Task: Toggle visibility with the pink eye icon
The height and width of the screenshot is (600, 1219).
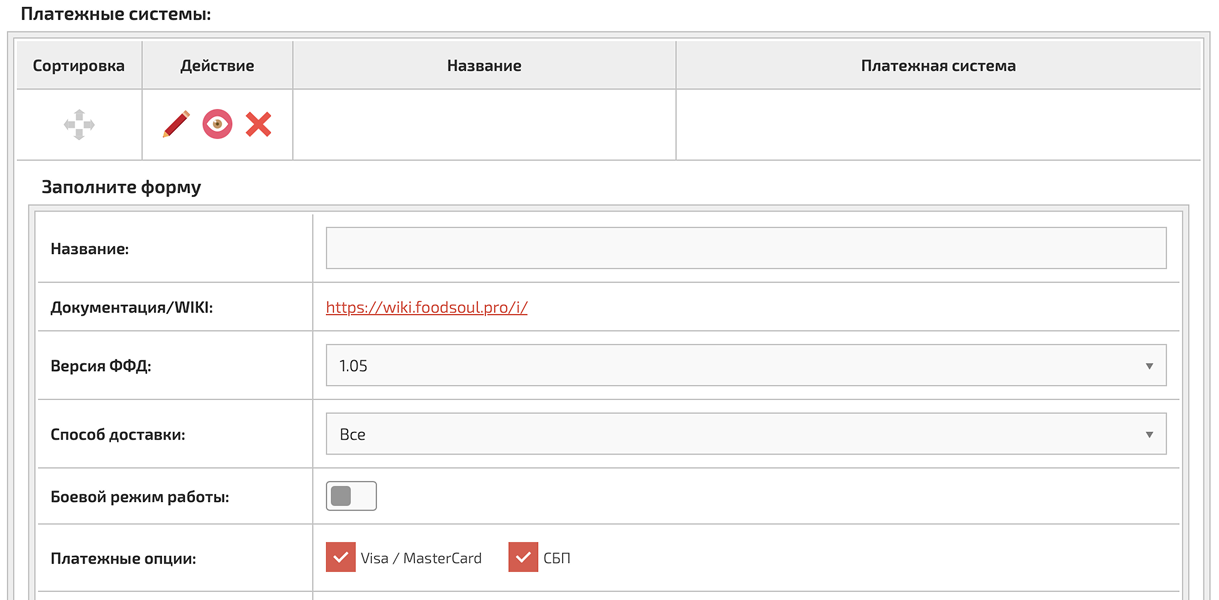Action: (x=217, y=125)
